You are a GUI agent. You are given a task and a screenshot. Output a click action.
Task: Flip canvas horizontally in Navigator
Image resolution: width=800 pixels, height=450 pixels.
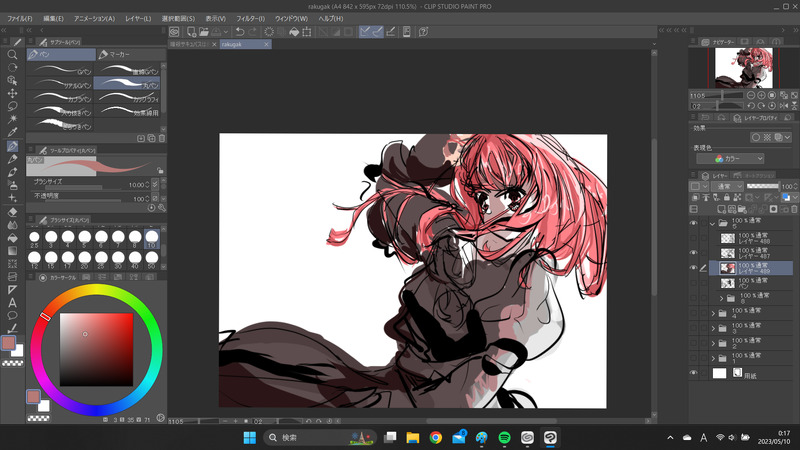pyautogui.click(x=784, y=106)
